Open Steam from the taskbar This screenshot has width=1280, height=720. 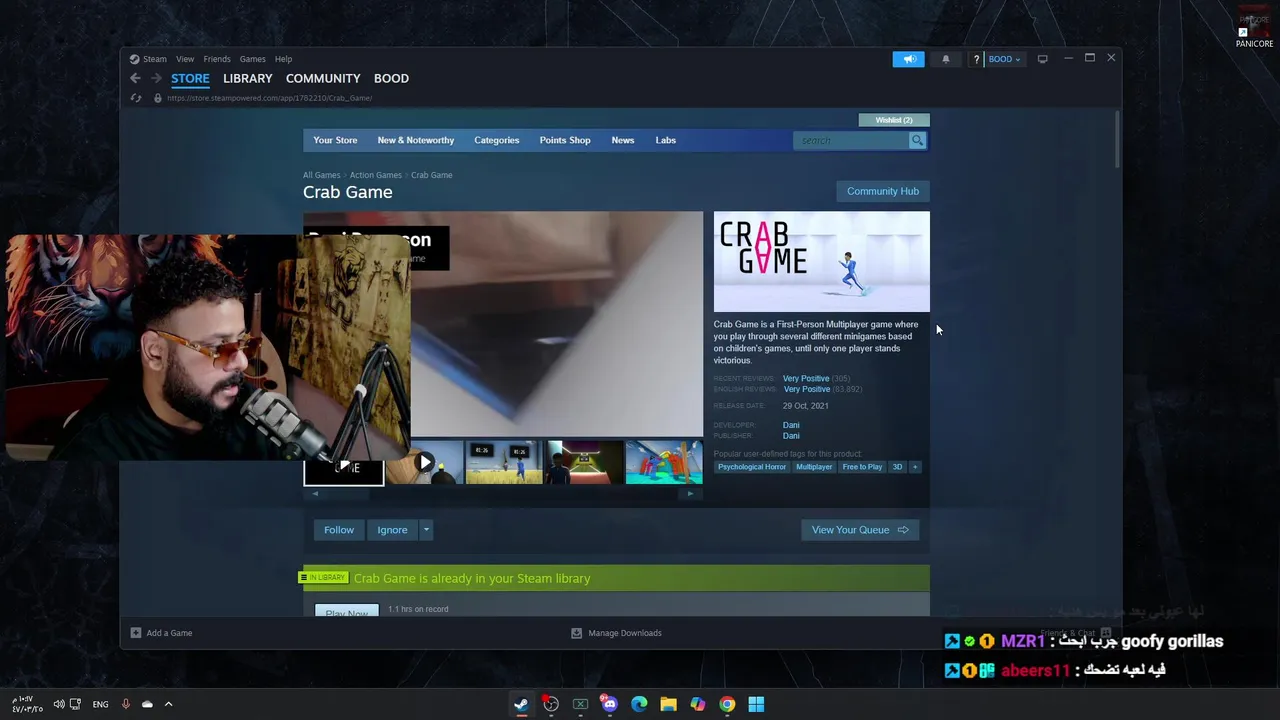[521, 704]
